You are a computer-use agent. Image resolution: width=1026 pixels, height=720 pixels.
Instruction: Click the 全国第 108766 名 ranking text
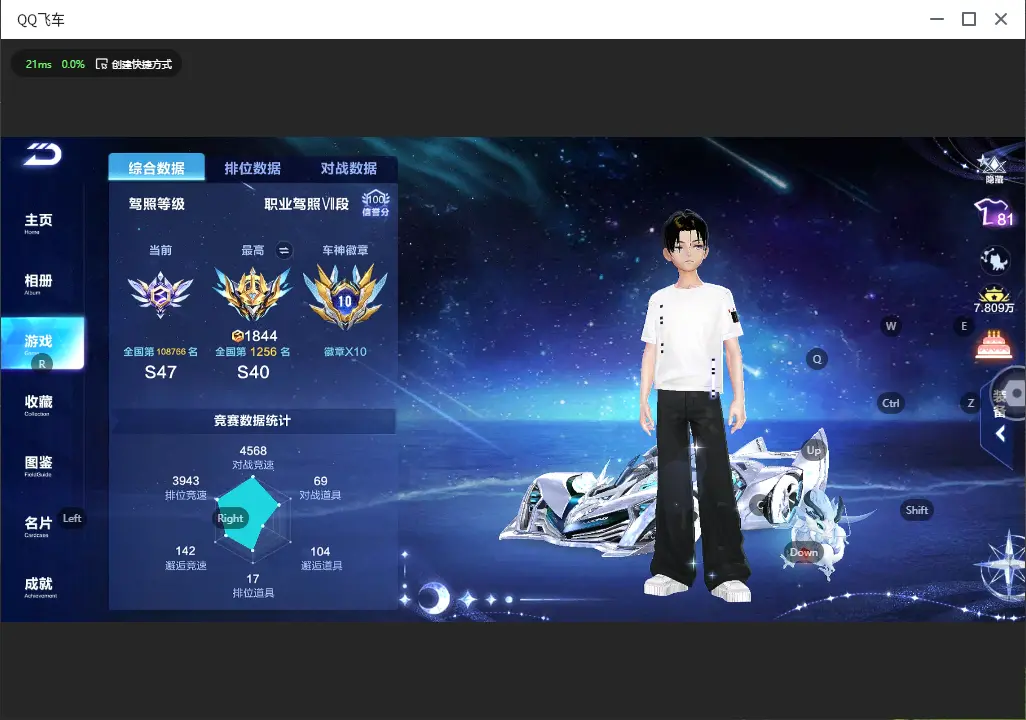(x=160, y=351)
